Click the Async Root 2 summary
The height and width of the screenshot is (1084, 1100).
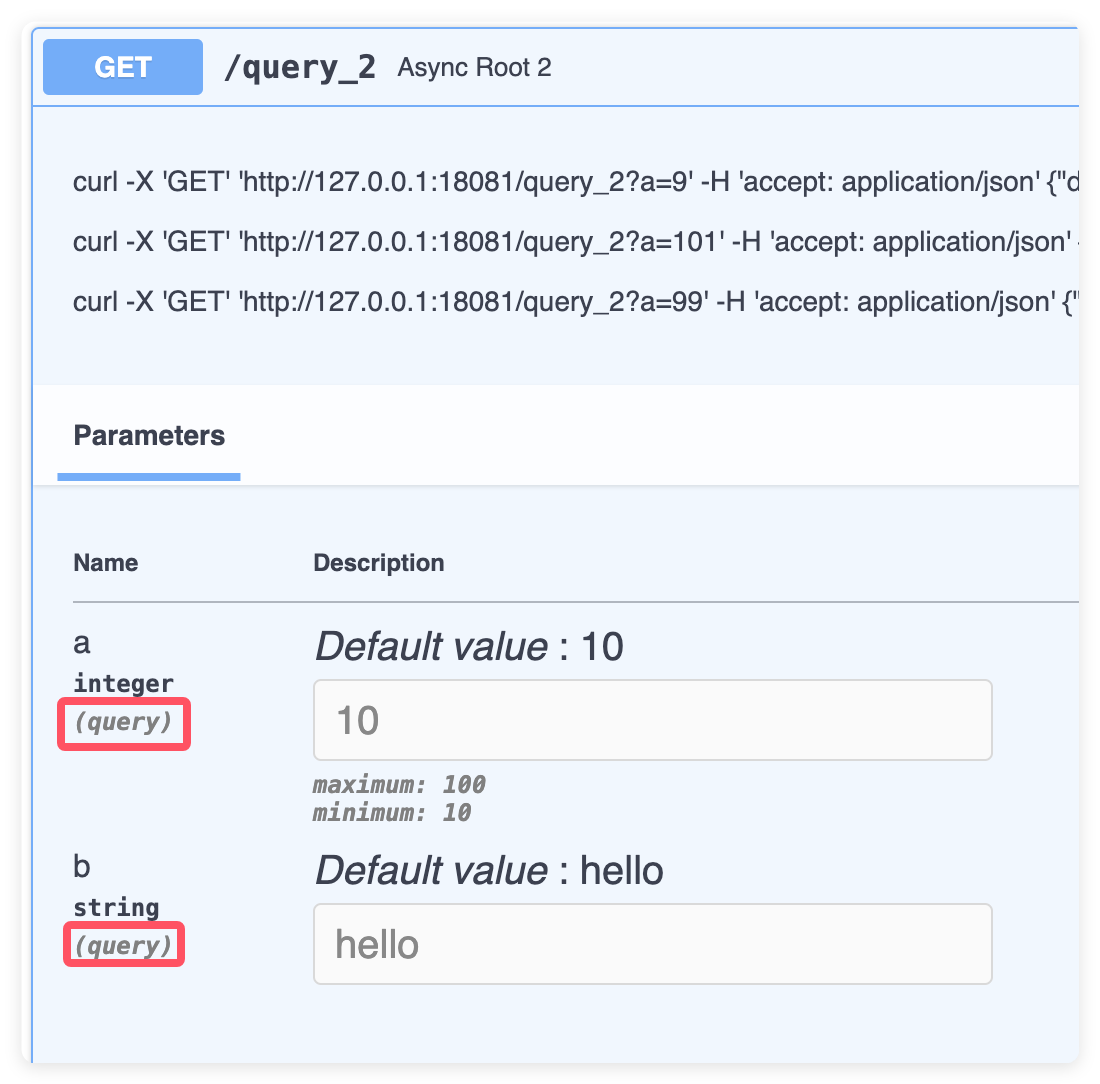[474, 68]
